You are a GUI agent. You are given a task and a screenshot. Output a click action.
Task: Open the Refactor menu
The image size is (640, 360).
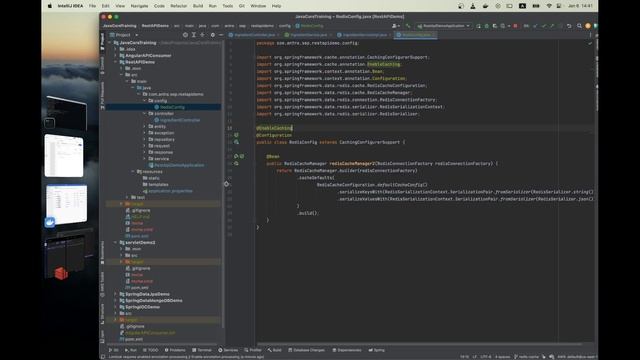tap(178, 6)
